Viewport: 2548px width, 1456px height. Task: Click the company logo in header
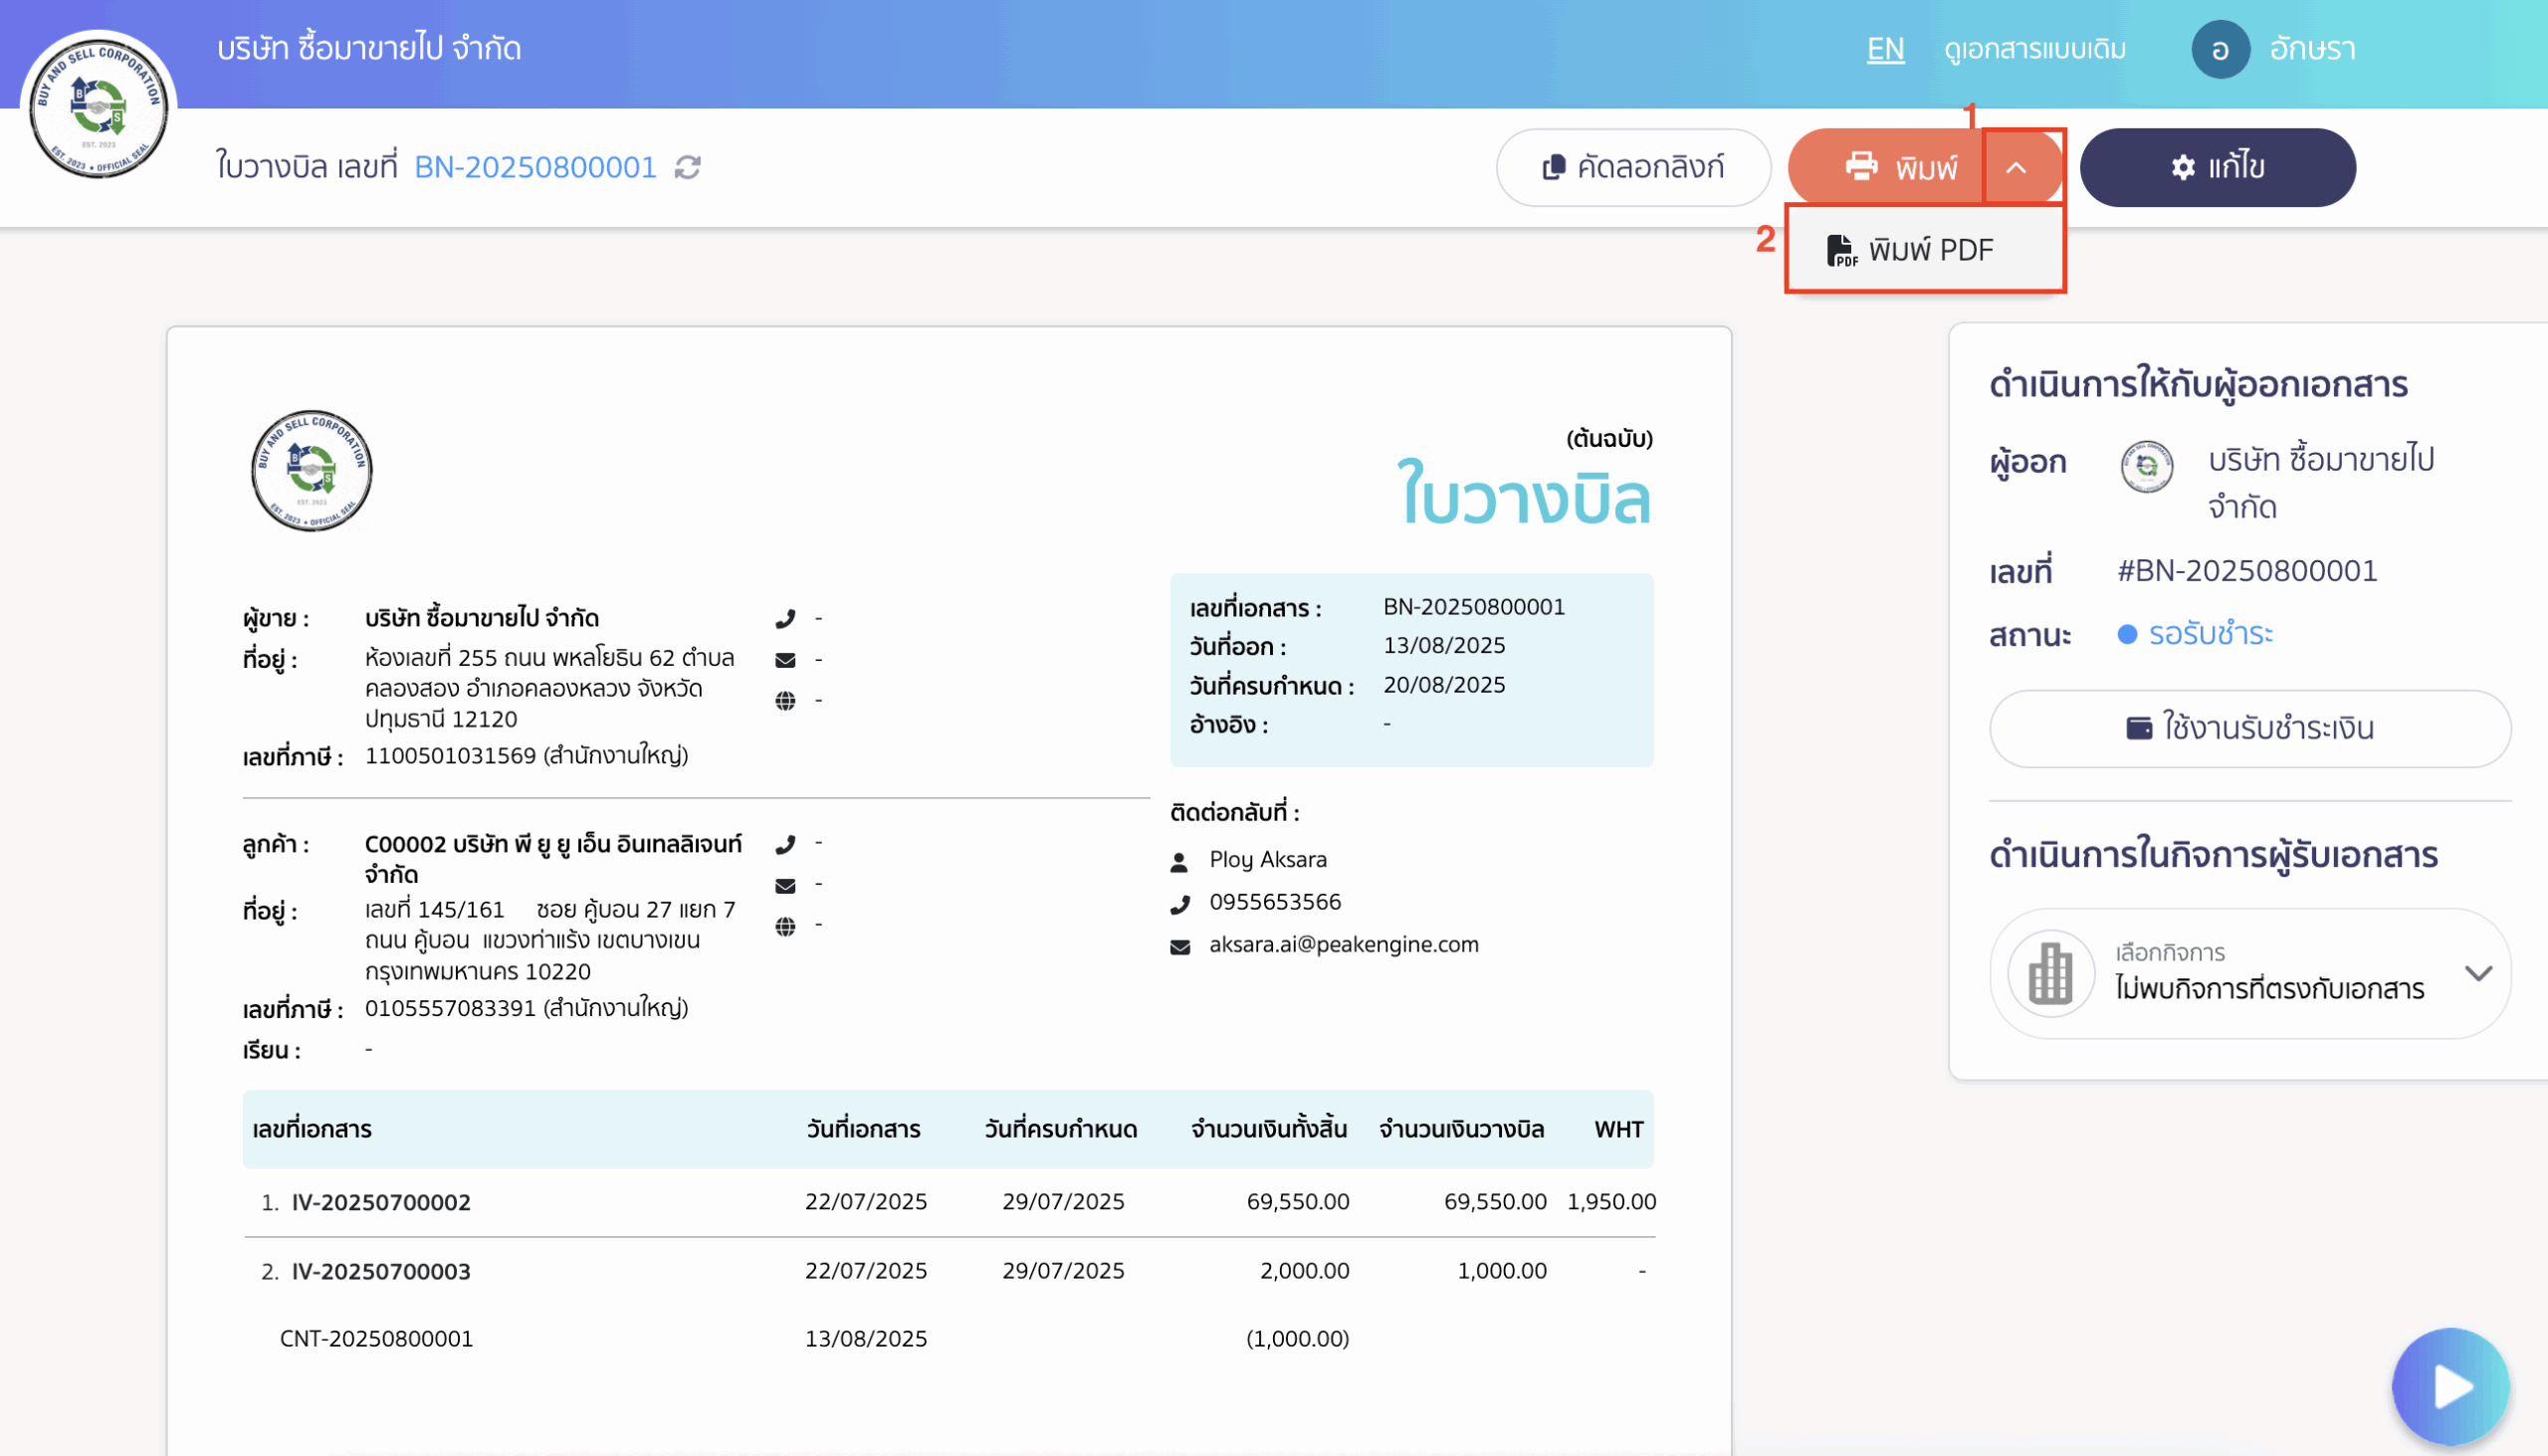click(98, 105)
